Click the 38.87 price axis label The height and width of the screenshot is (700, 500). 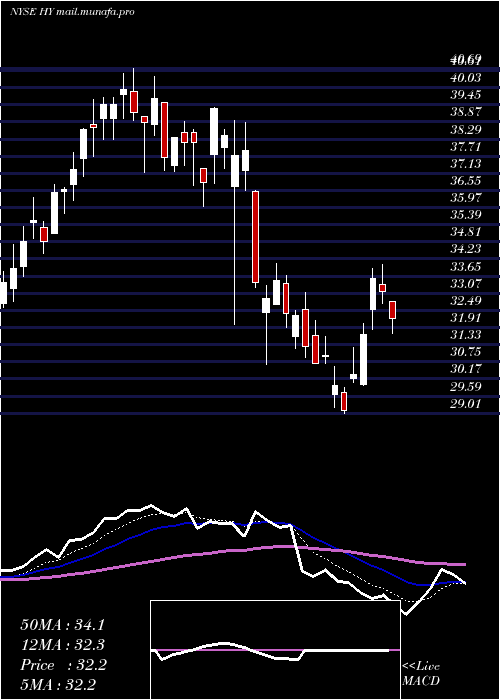pyautogui.click(x=465, y=112)
